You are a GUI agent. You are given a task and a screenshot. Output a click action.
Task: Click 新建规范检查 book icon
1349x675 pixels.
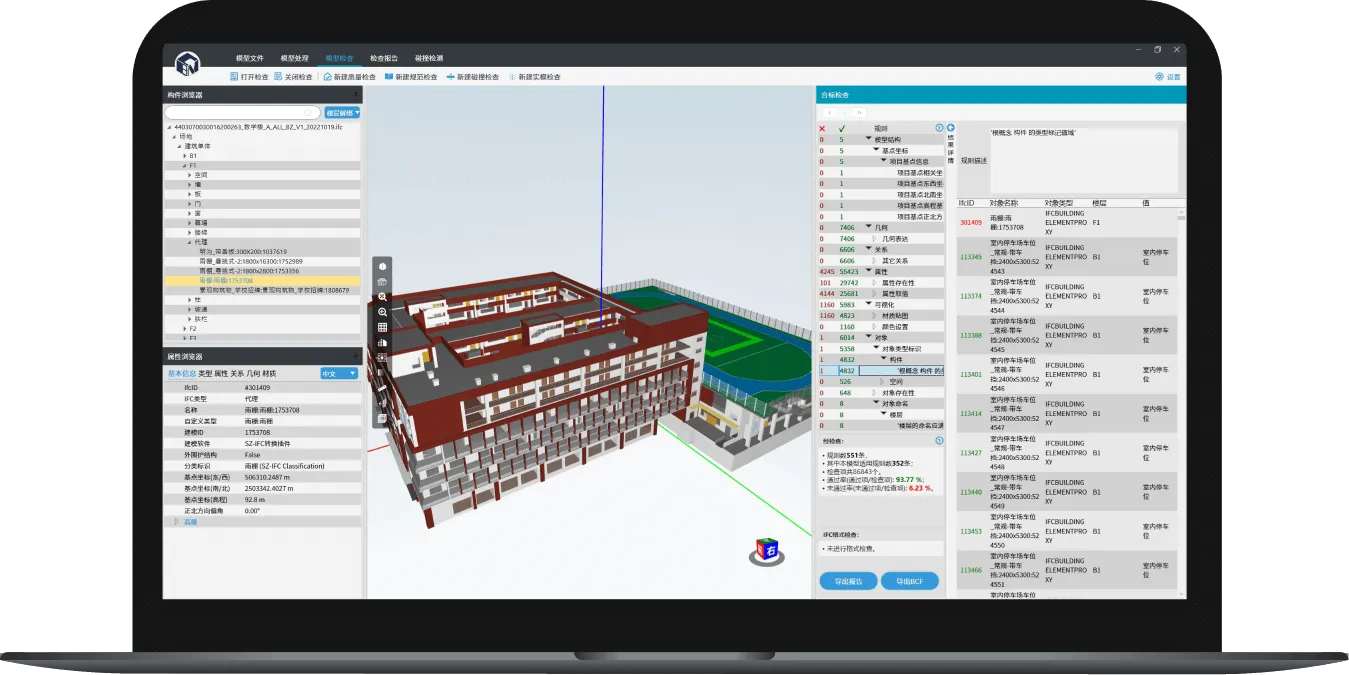[389, 77]
